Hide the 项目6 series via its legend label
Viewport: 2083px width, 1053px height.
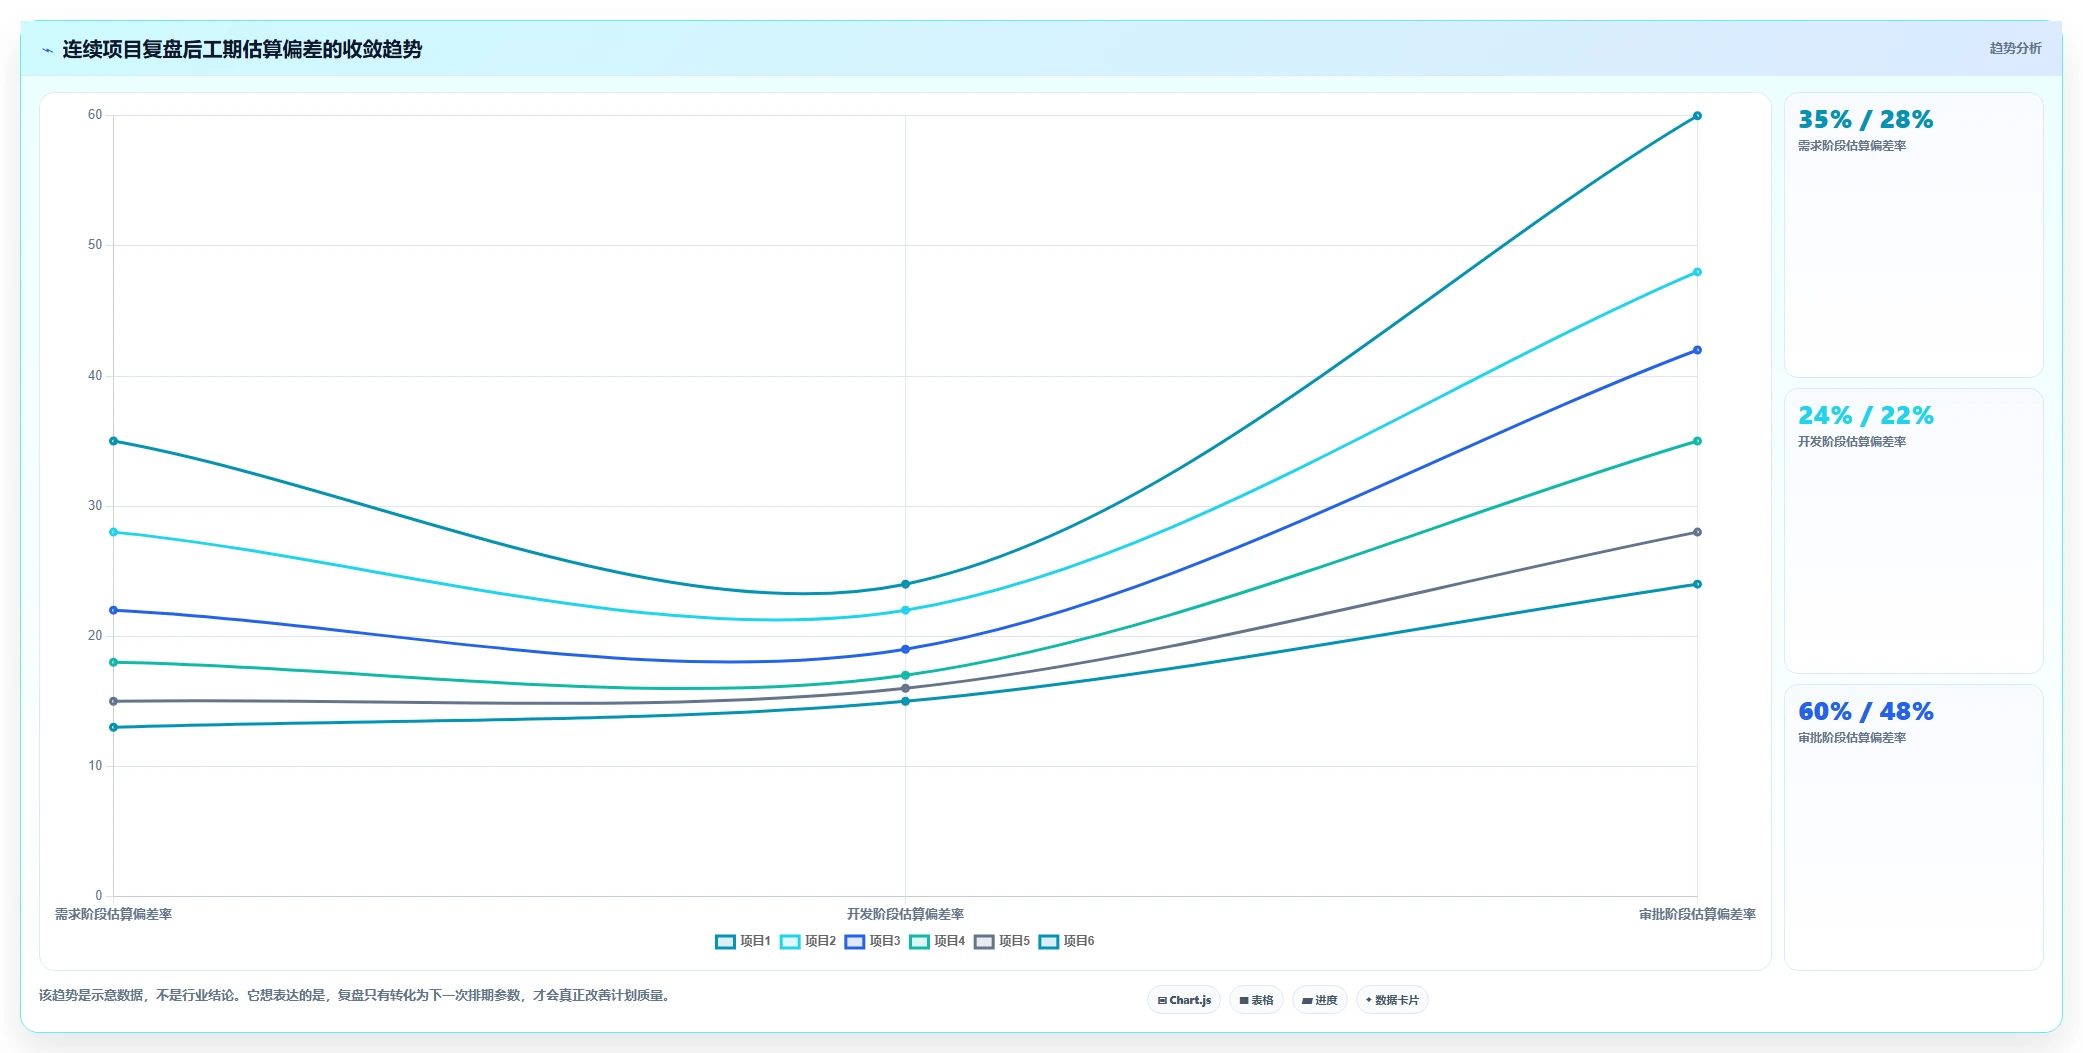[1079, 941]
